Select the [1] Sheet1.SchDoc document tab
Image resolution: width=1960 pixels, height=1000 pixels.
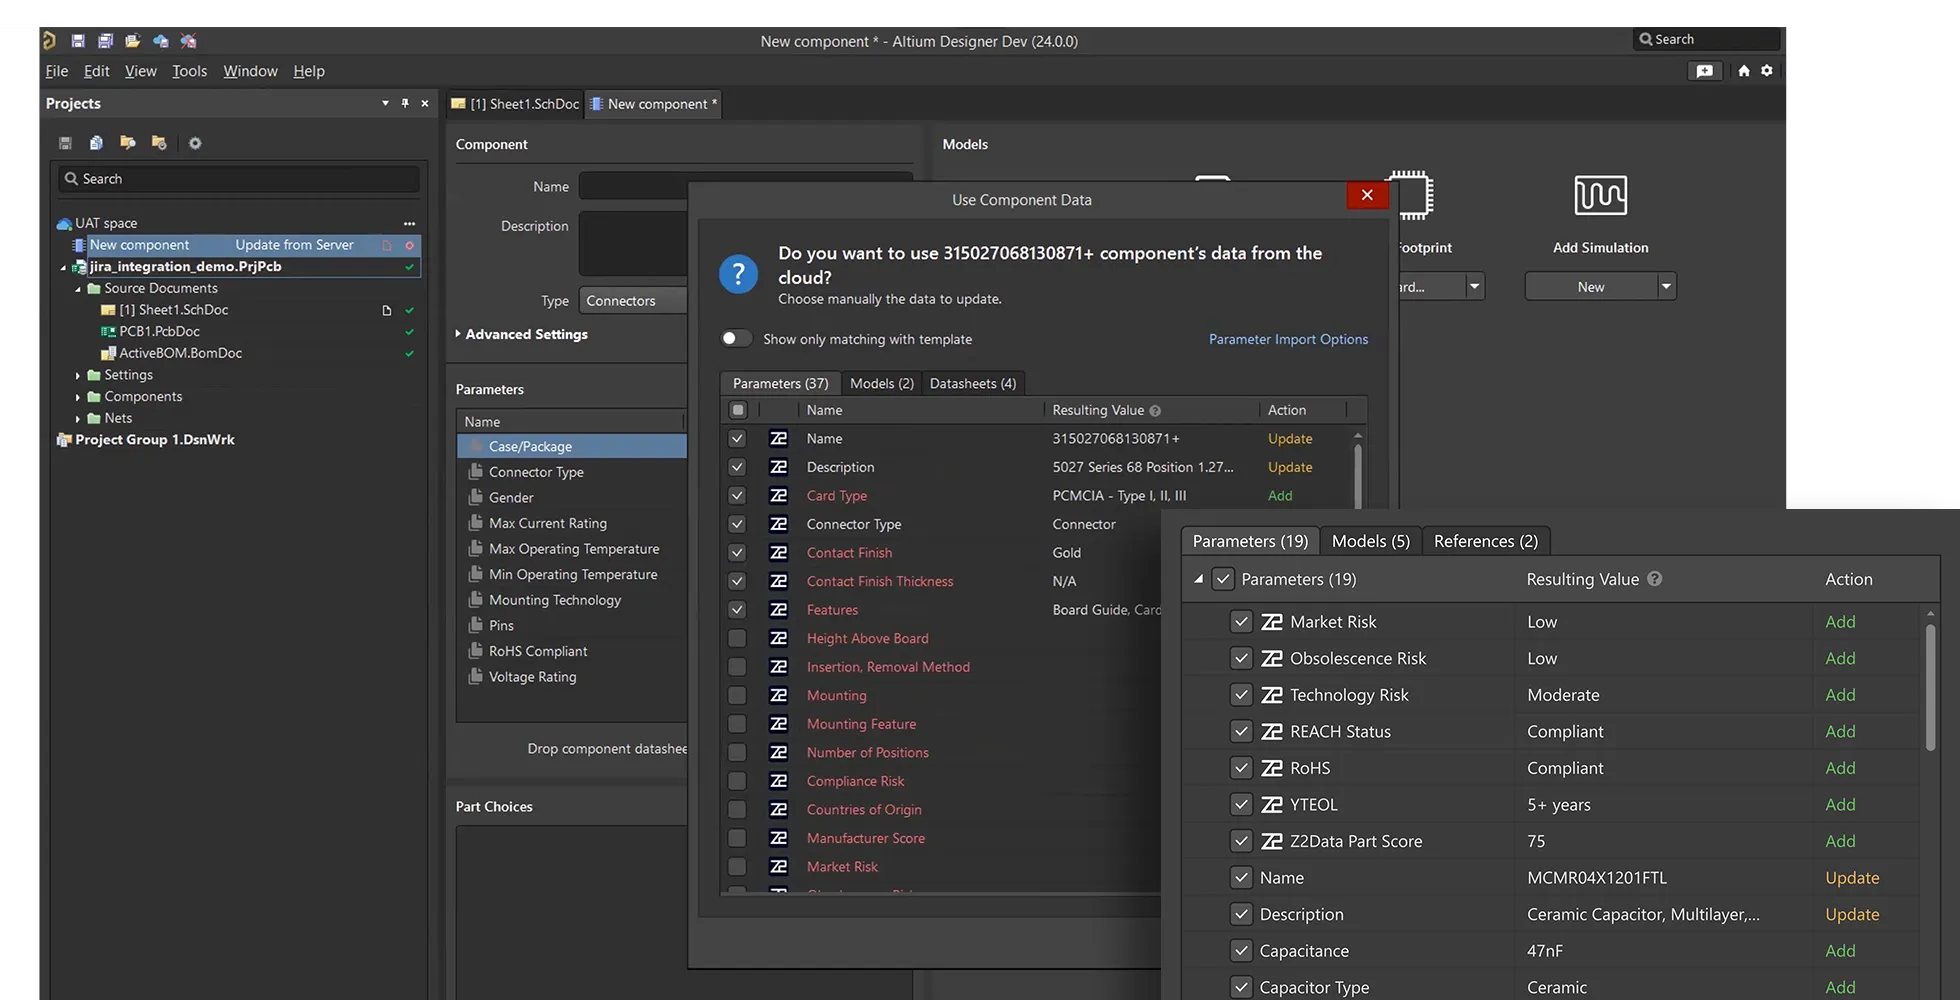(x=515, y=104)
